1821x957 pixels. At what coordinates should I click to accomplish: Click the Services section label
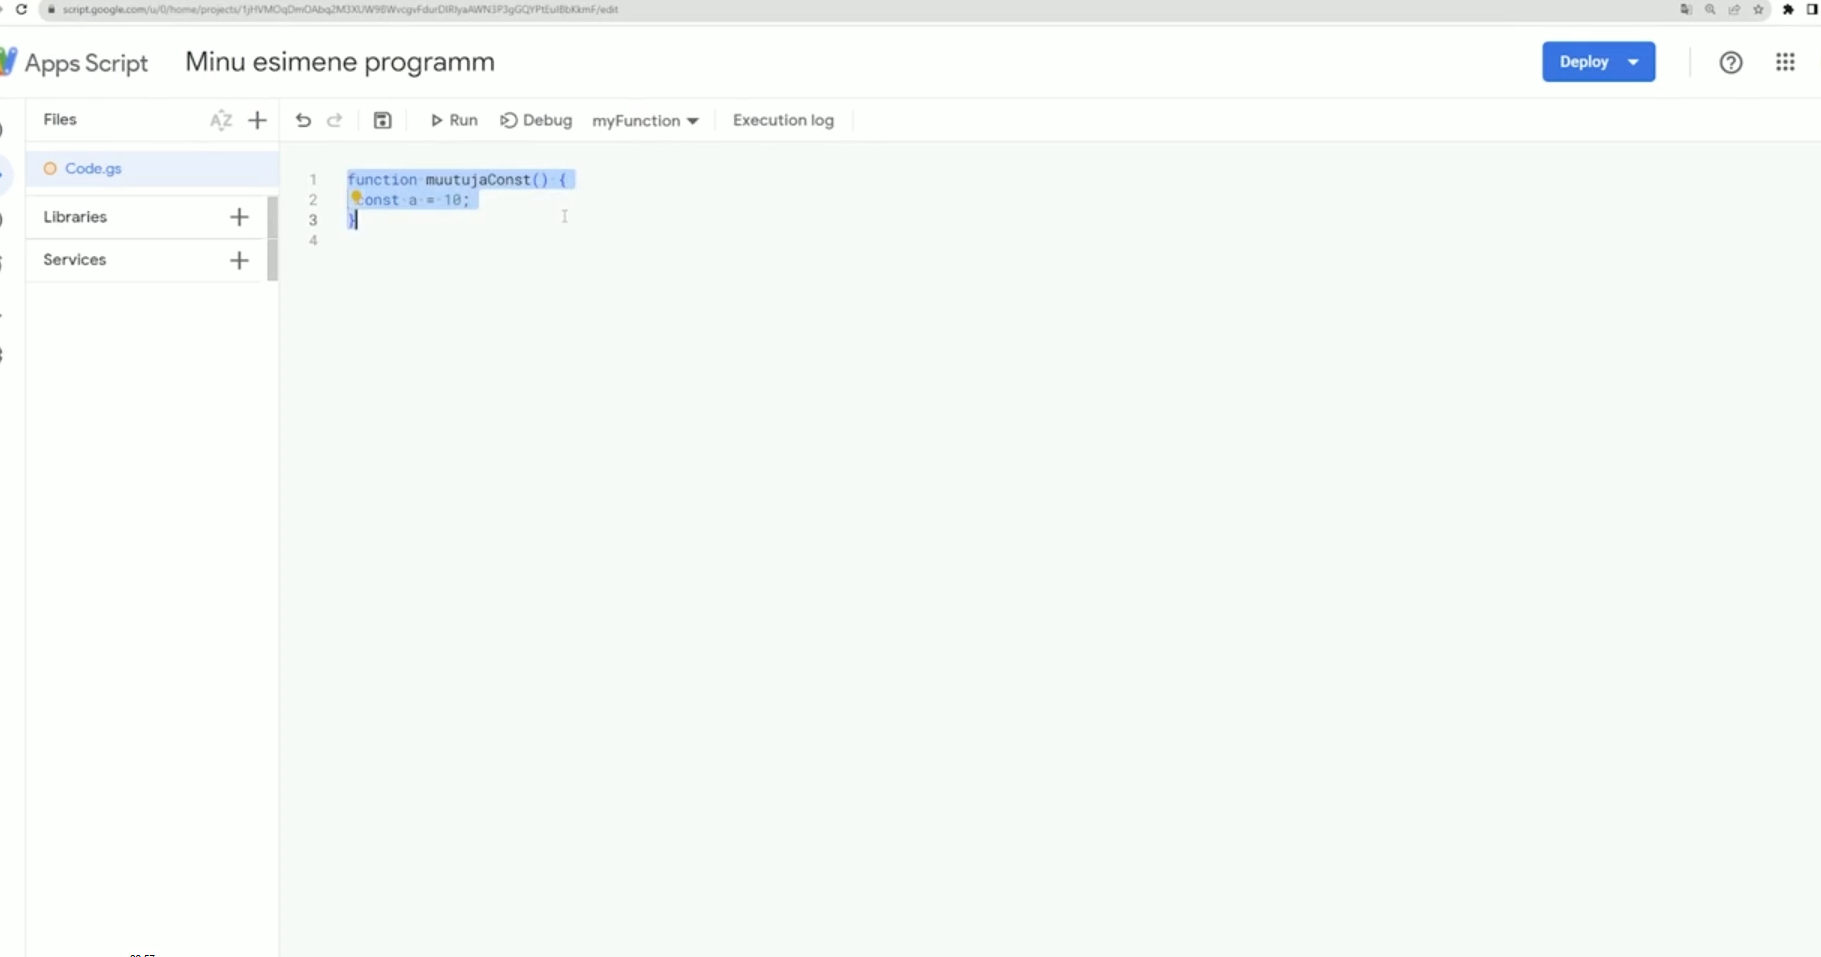coord(74,260)
